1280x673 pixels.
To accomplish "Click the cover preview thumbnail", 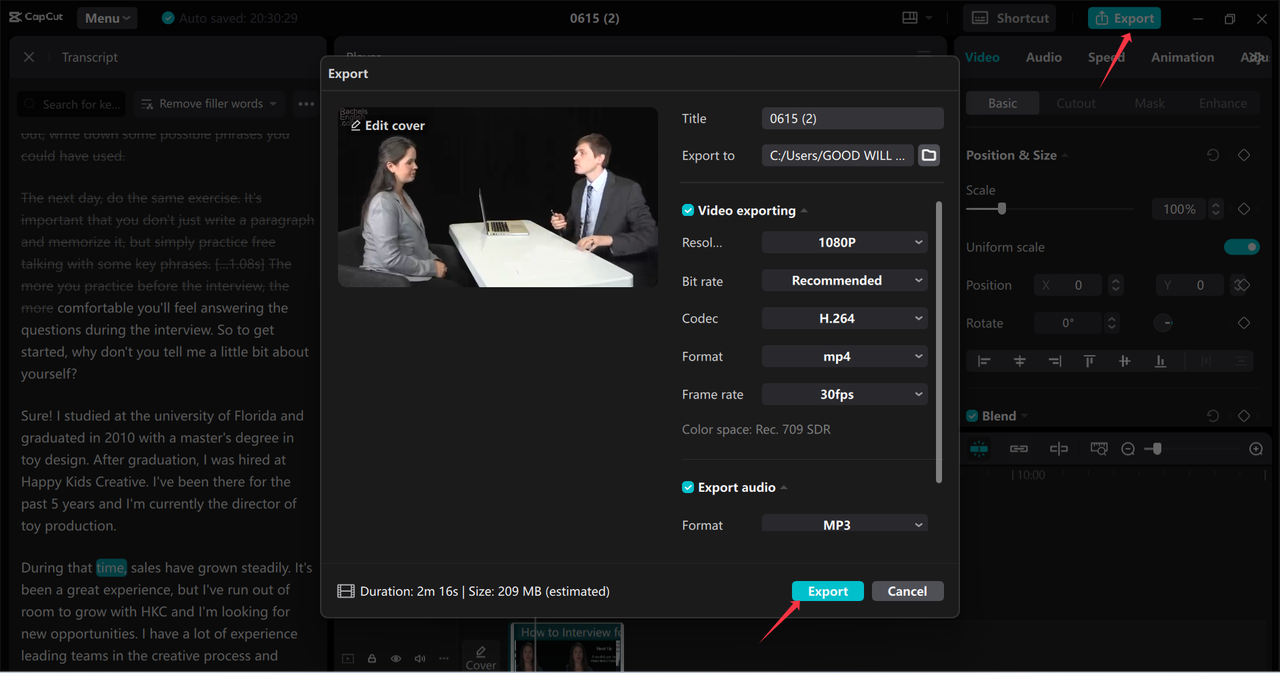I will pos(498,197).
